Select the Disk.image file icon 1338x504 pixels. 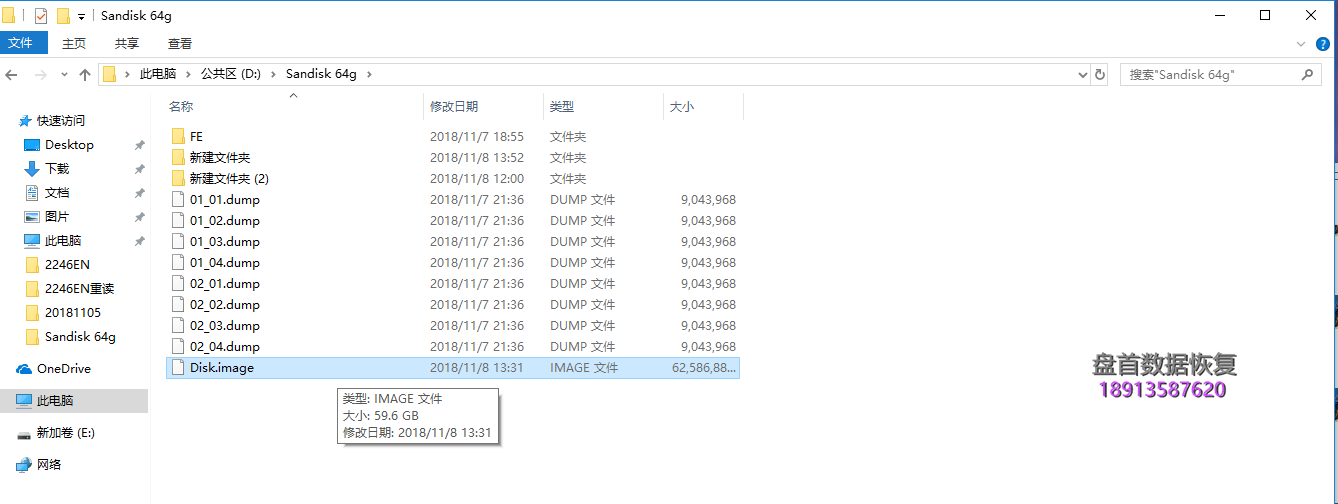pos(178,367)
